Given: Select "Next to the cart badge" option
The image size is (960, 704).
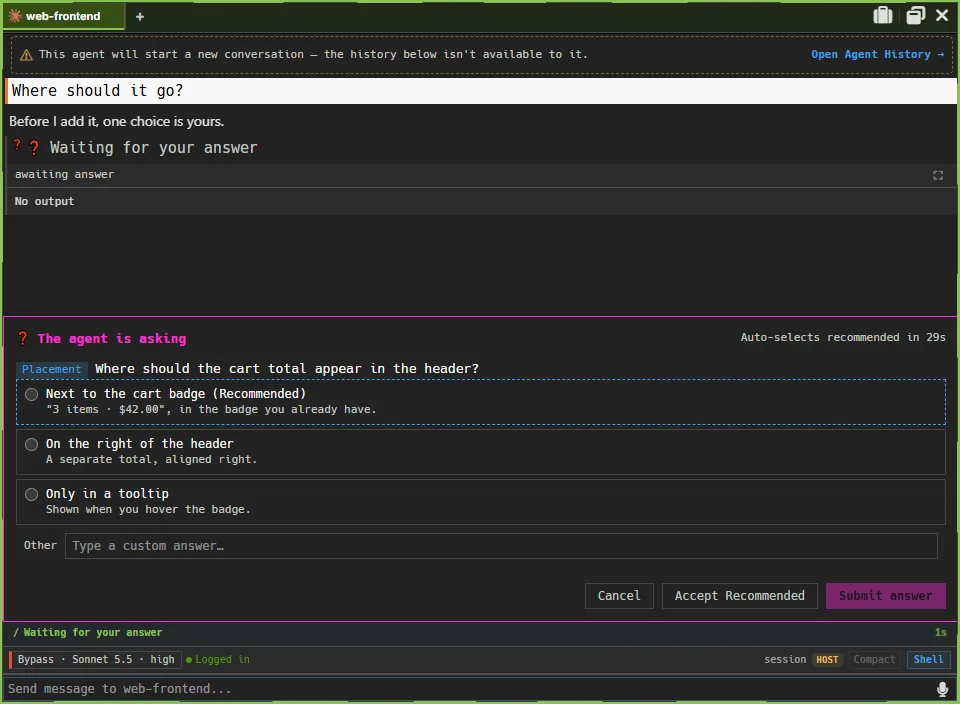Looking at the screenshot, I should (481, 402).
